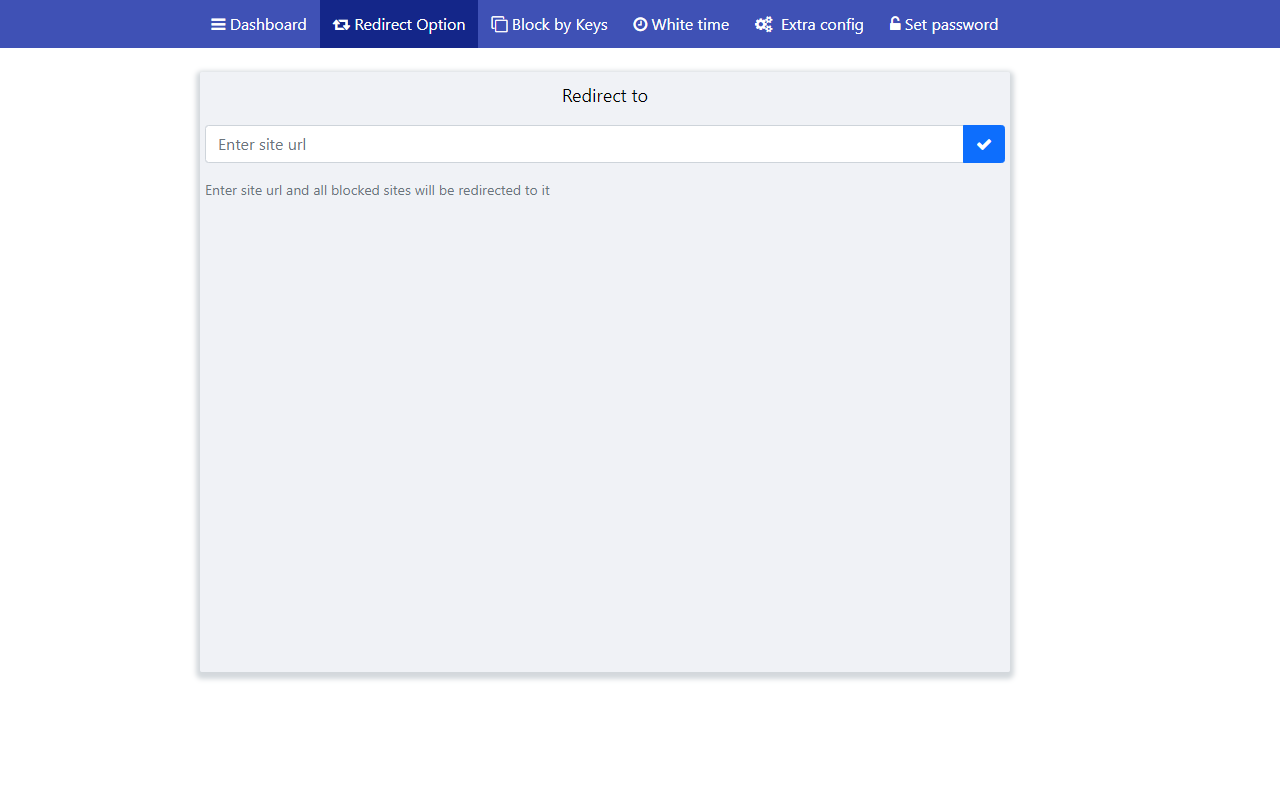Image resolution: width=1280 pixels, height=800 pixels.
Task: Go to the Set password screen
Action: (x=943, y=24)
